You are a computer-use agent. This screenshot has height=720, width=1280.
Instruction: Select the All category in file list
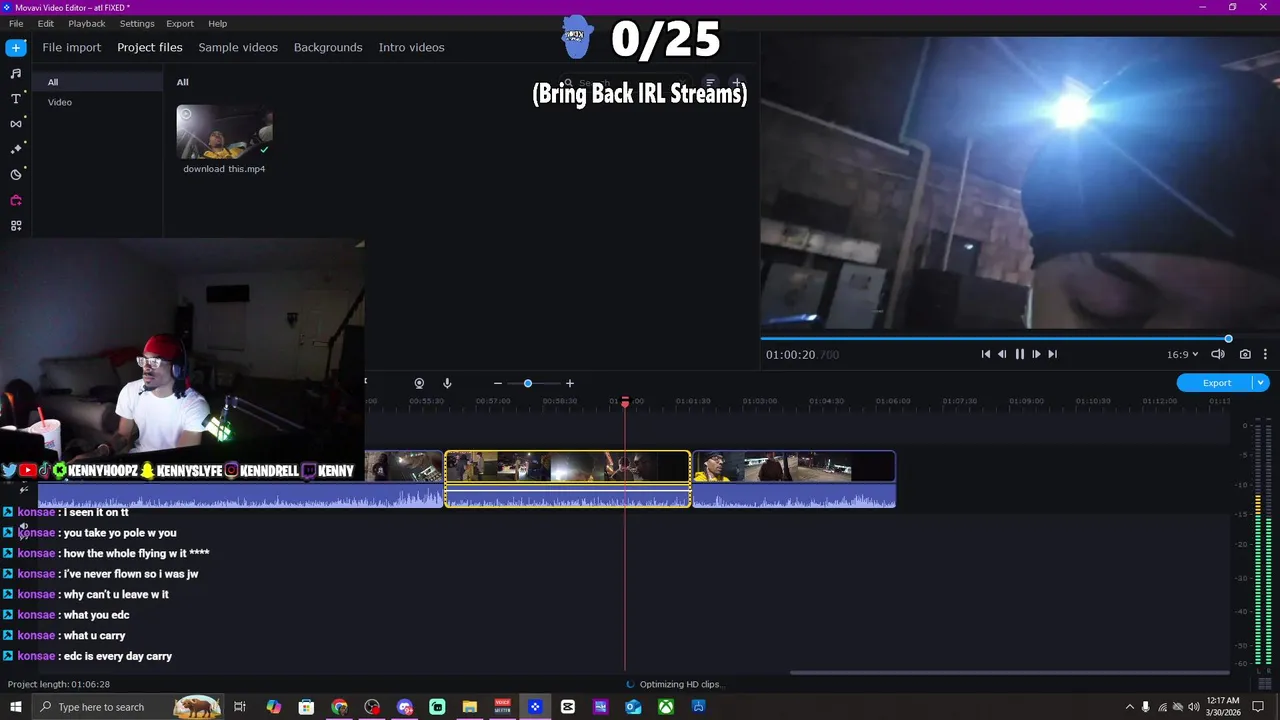(x=97, y=82)
